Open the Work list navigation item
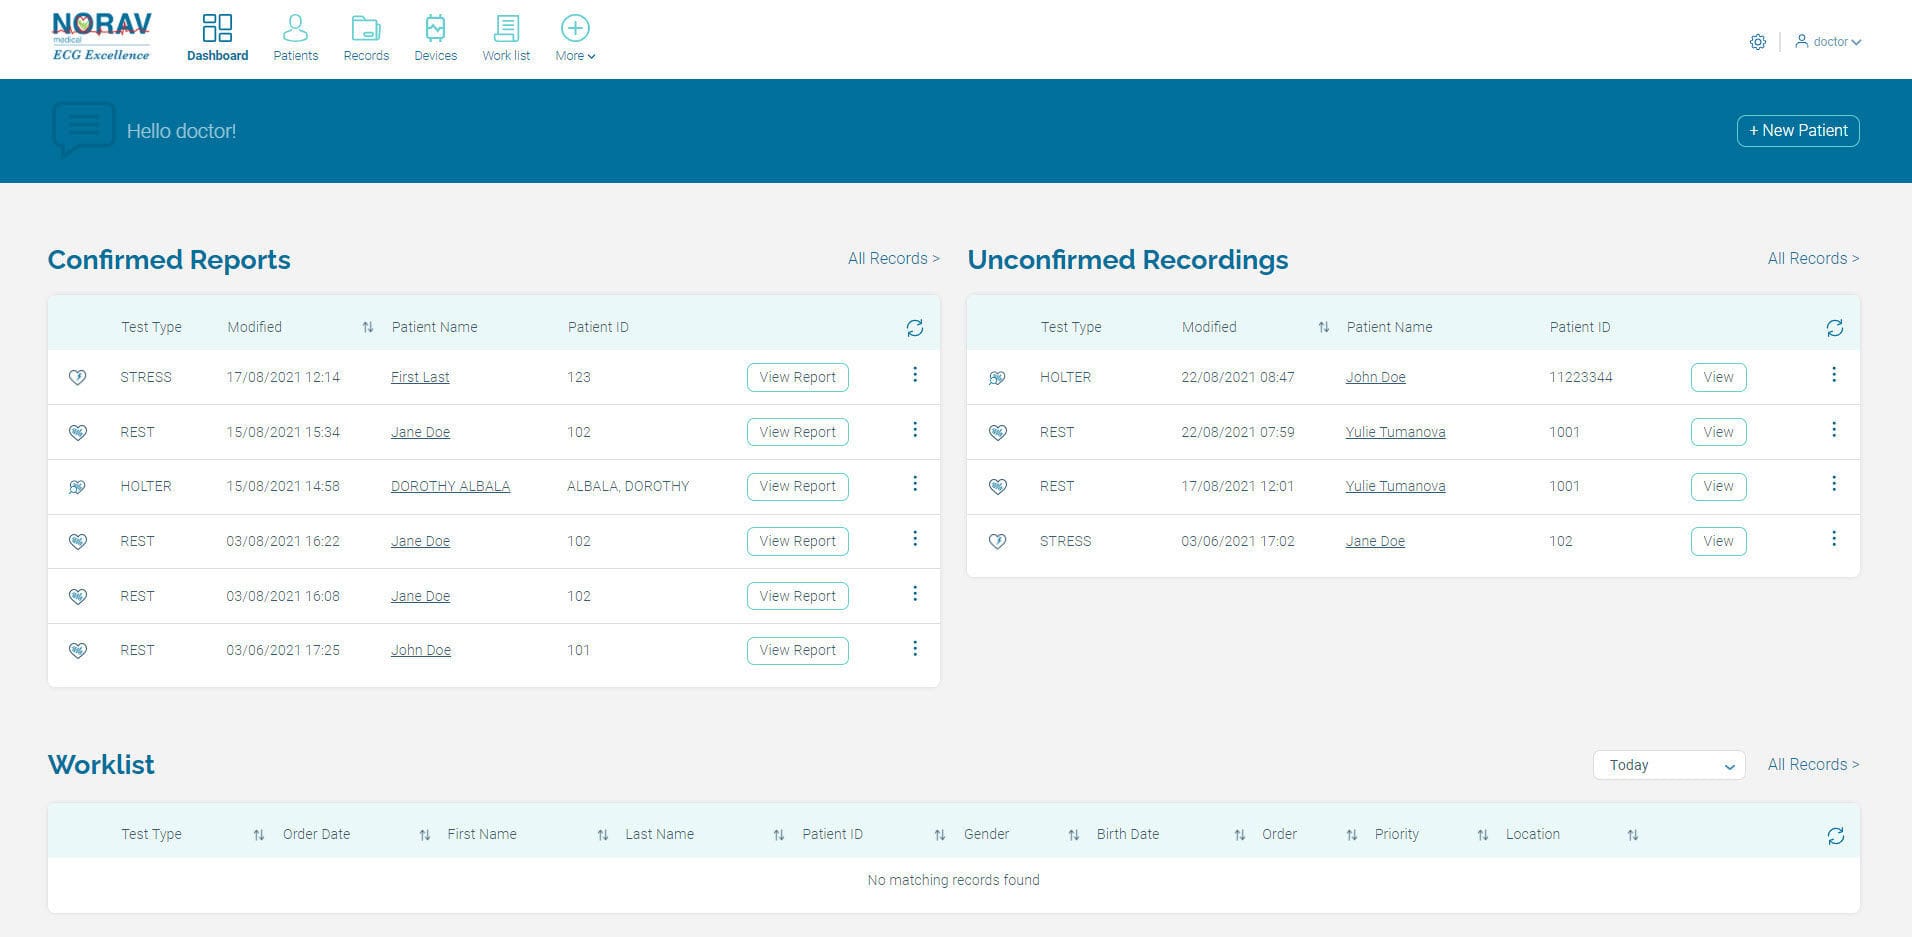 (x=506, y=38)
